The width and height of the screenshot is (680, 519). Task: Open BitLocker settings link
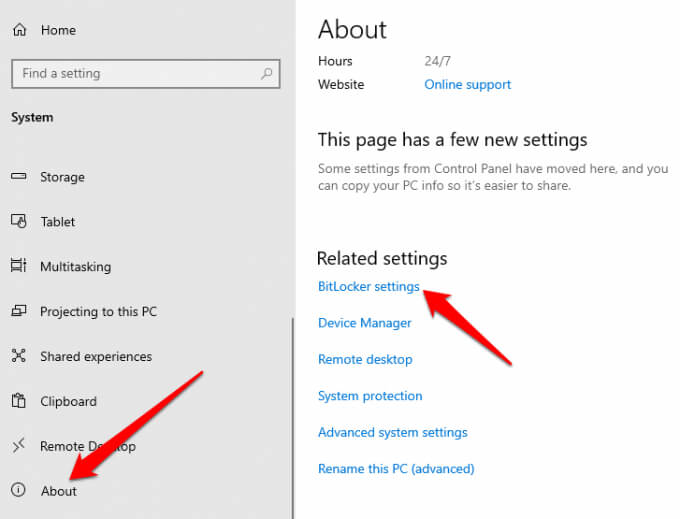pyautogui.click(x=368, y=287)
